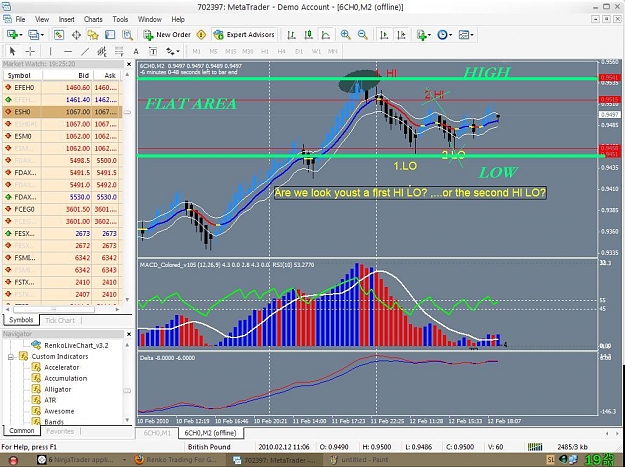This screenshot has width=625, height=467.
Task: Close the Navigator panel
Action: pyautogui.click(x=129, y=334)
